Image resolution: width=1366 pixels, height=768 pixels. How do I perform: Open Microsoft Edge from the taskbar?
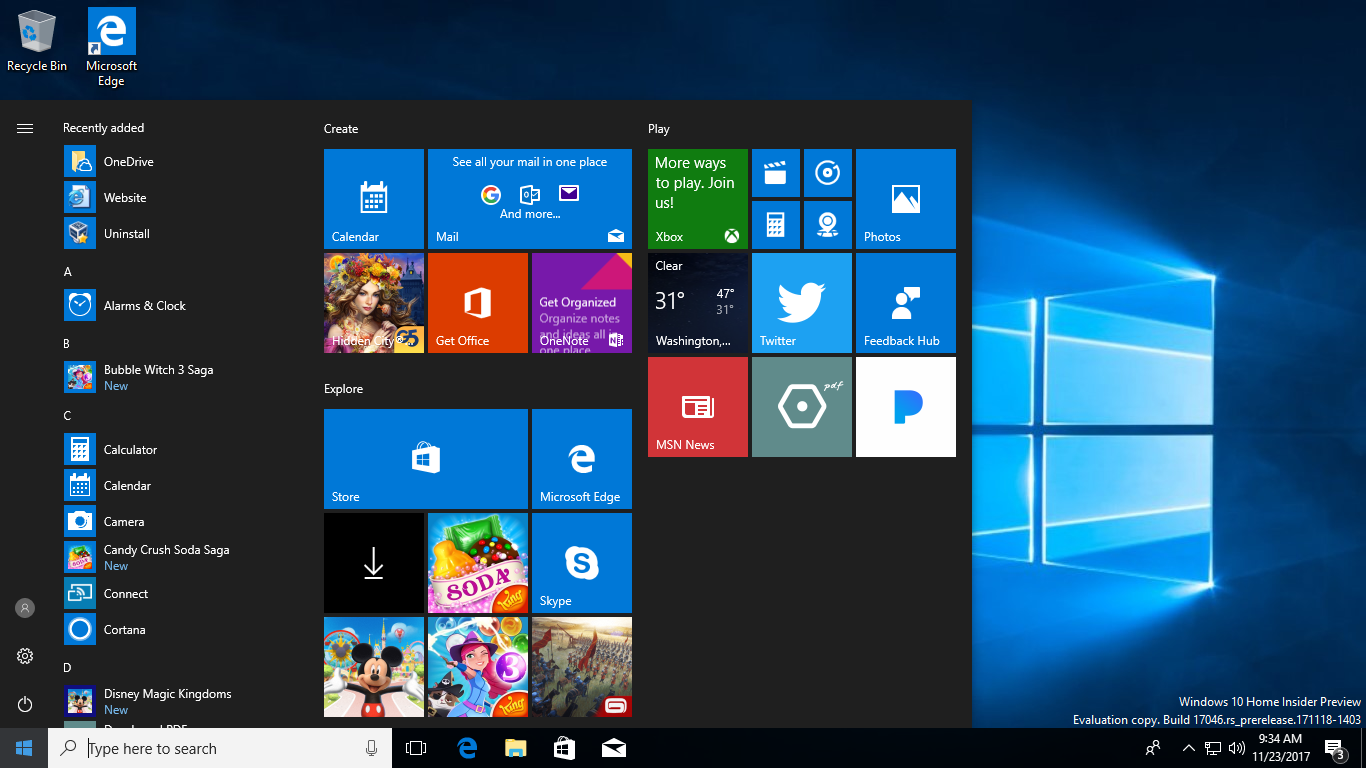coord(467,748)
